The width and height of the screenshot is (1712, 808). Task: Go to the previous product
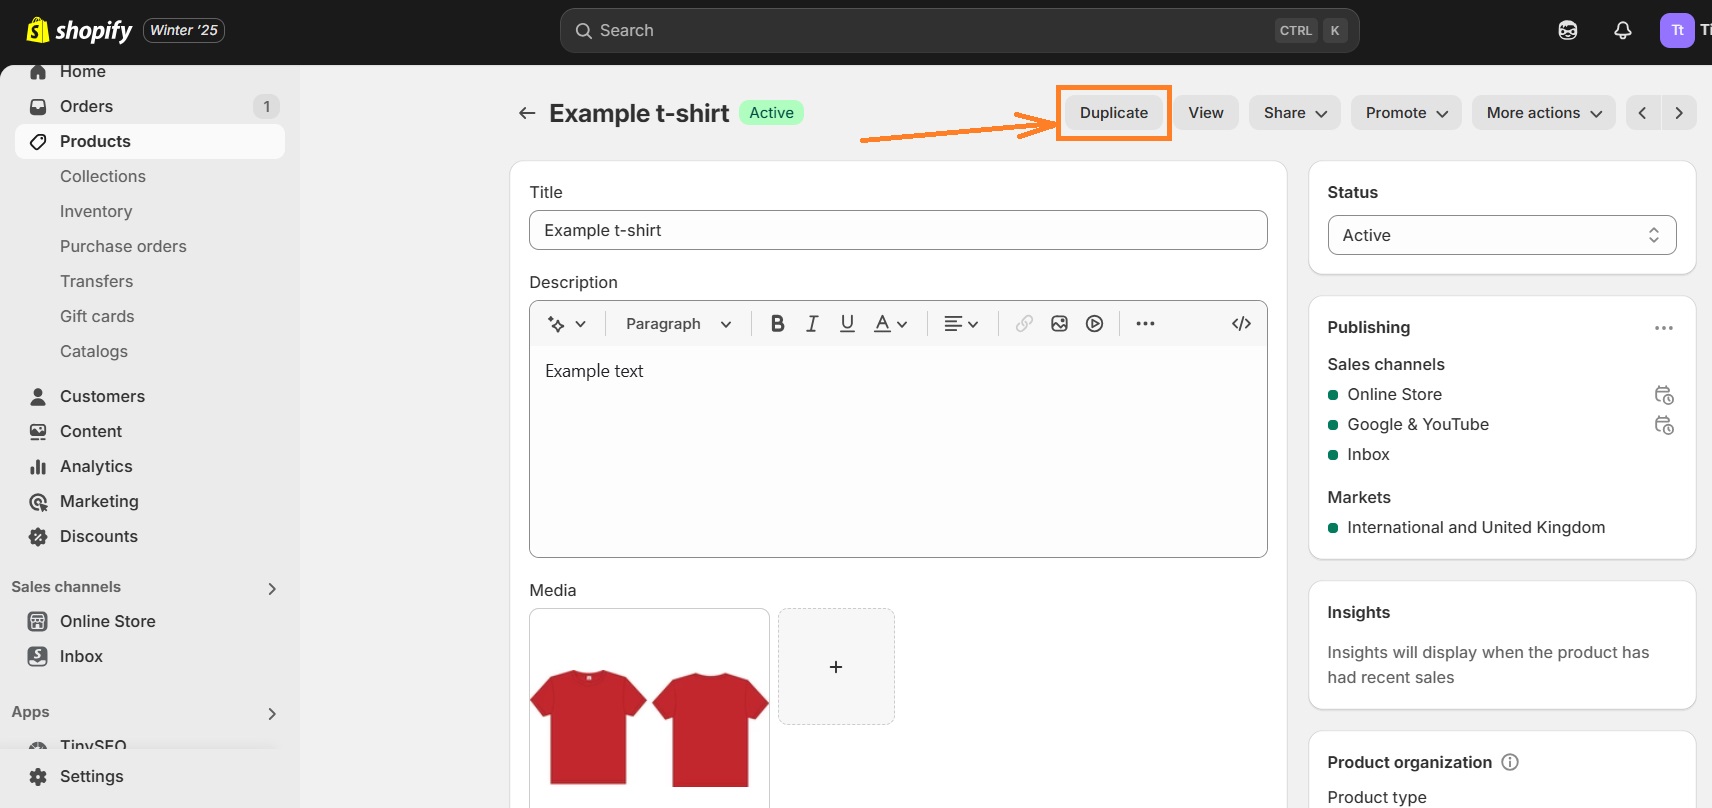(x=1642, y=113)
